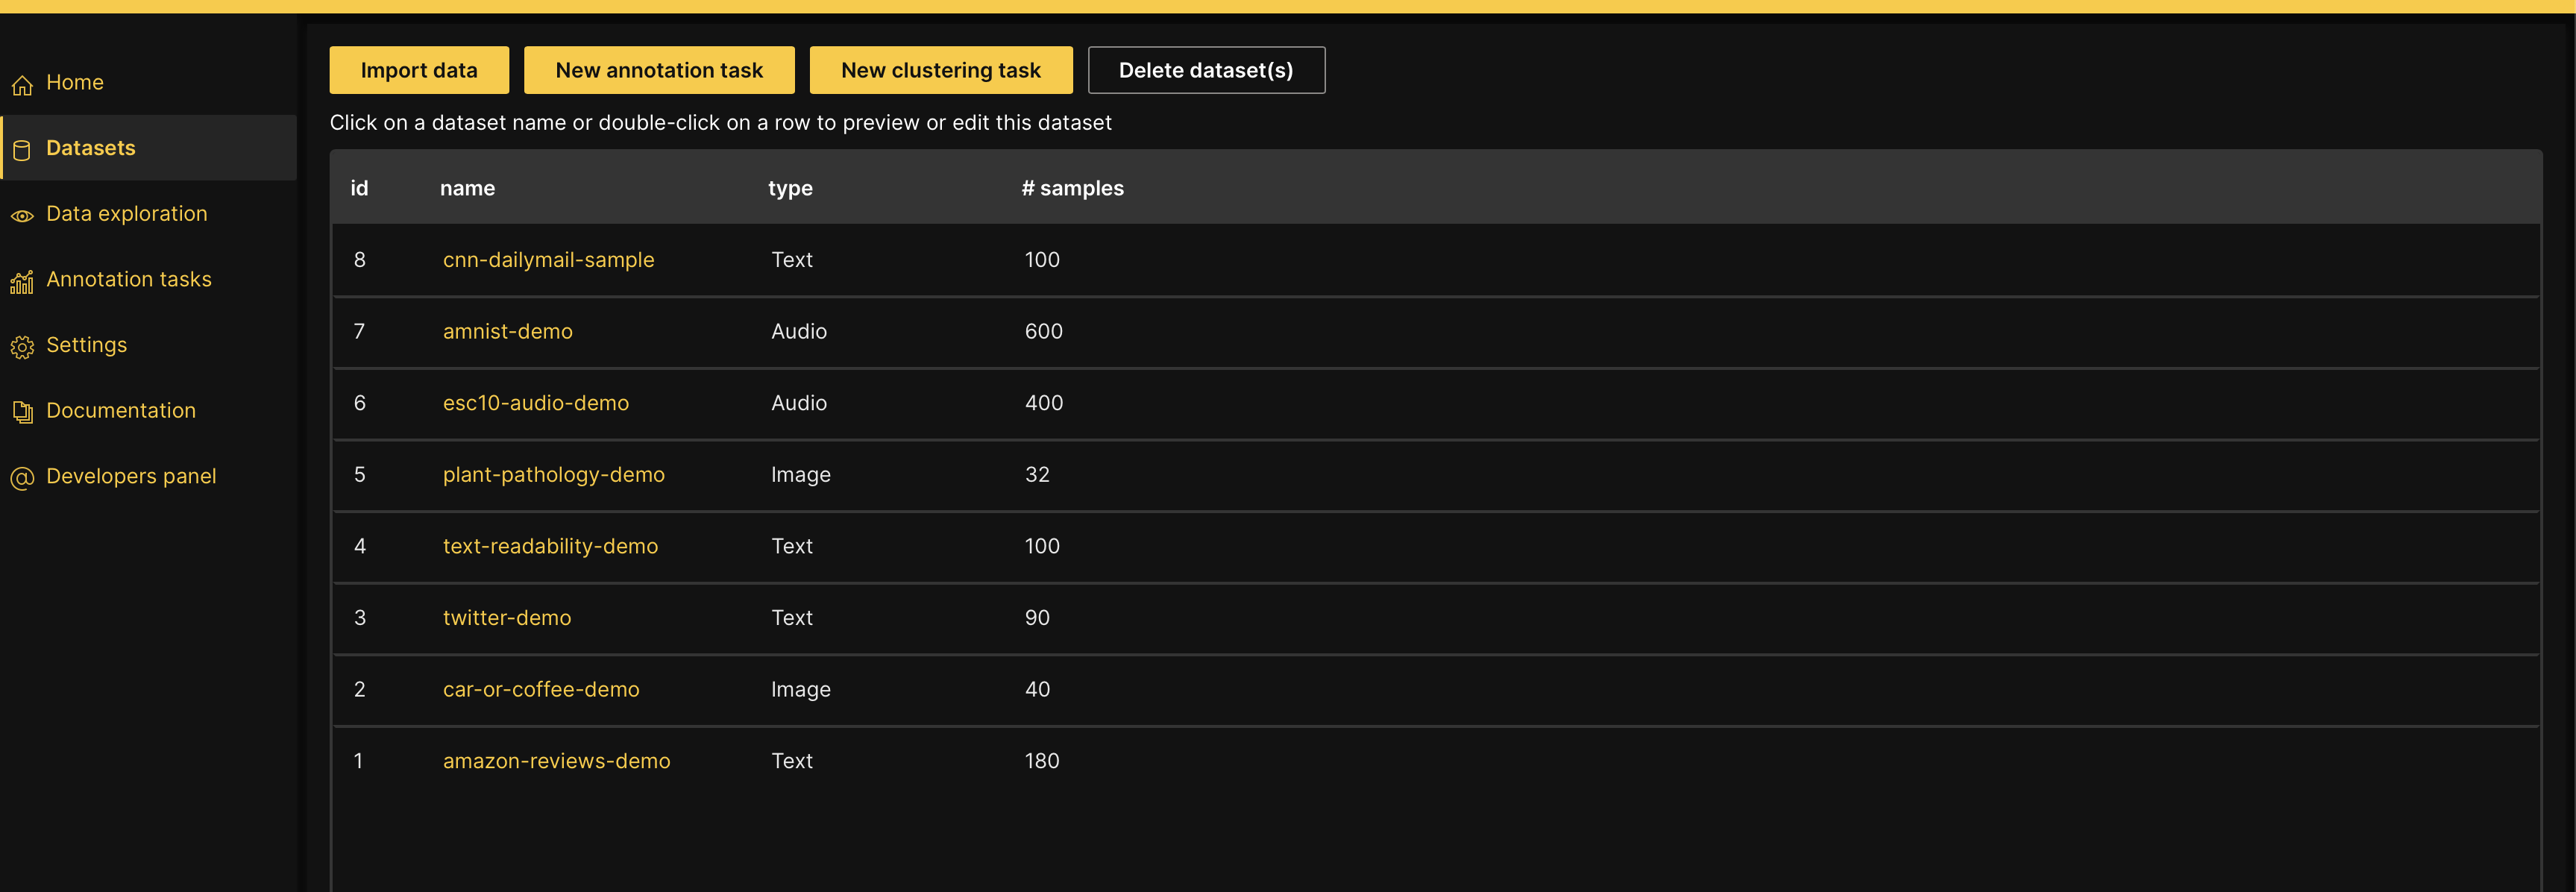Open the amnist-demo audio dataset
Viewport: 2576px width, 892px height.
coord(507,332)
